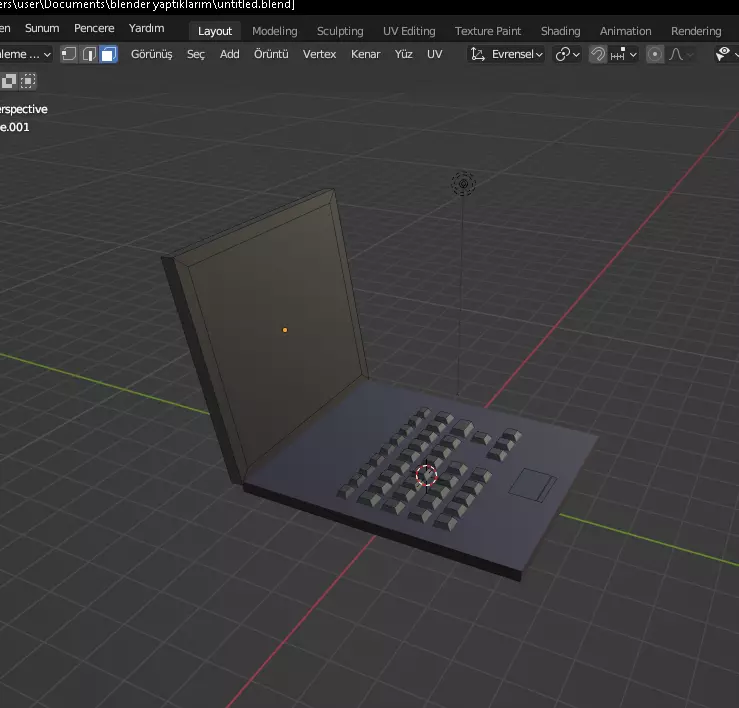Switch to the Shading workspace tab

pyautogui.click(x=560, y=31)
